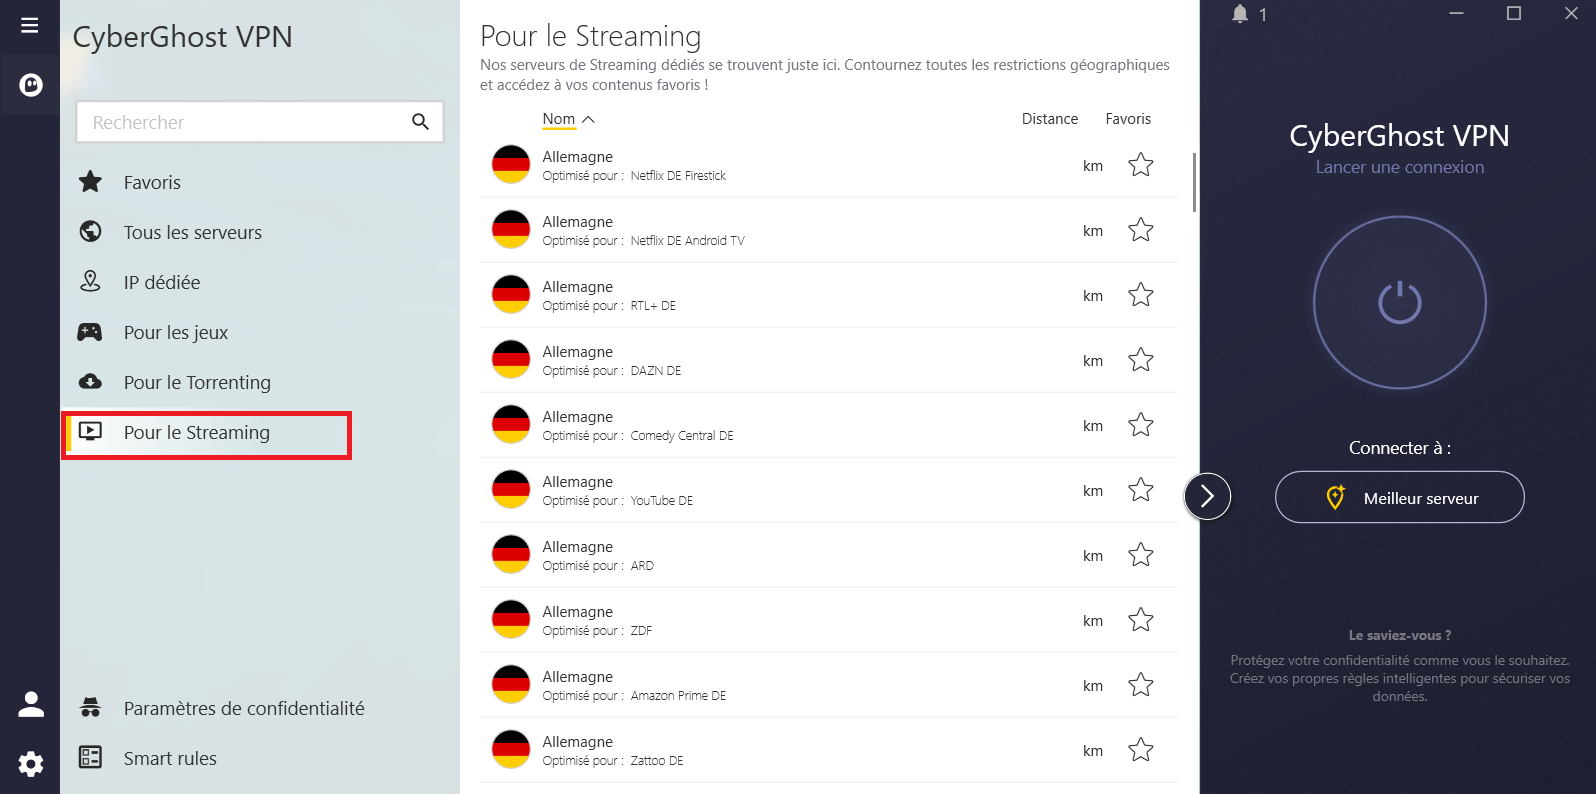Switch to the Pour le Streaming section
Image resolution: width=1596 pixels, height=794 pixels.
coord(196,433)
